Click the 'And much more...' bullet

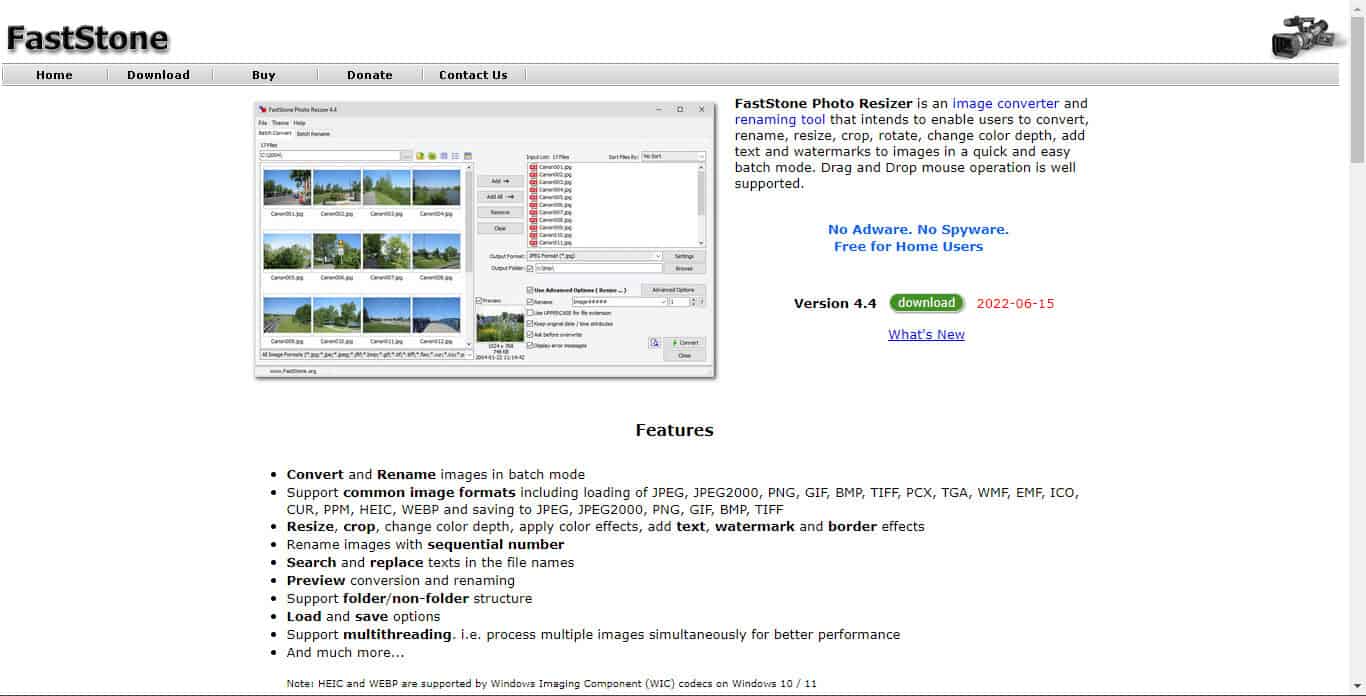click(x=345, y=652)
